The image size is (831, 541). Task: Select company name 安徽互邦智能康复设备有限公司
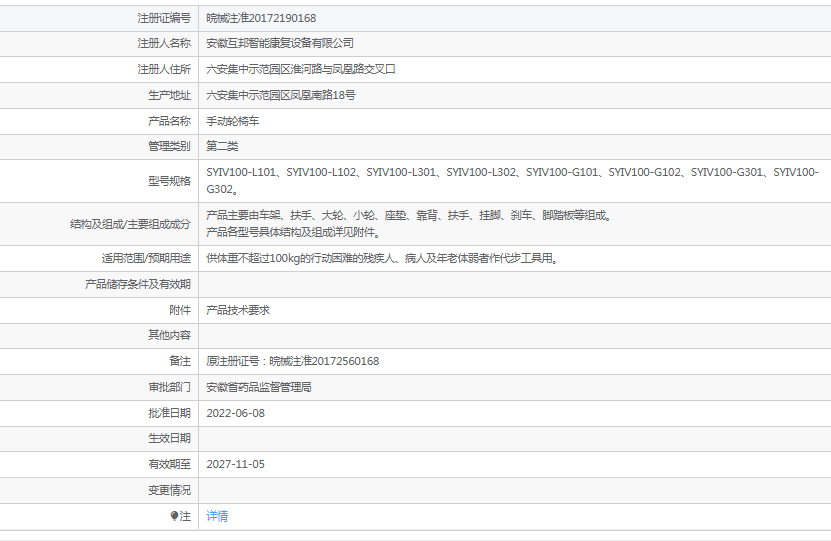[280, 43]
